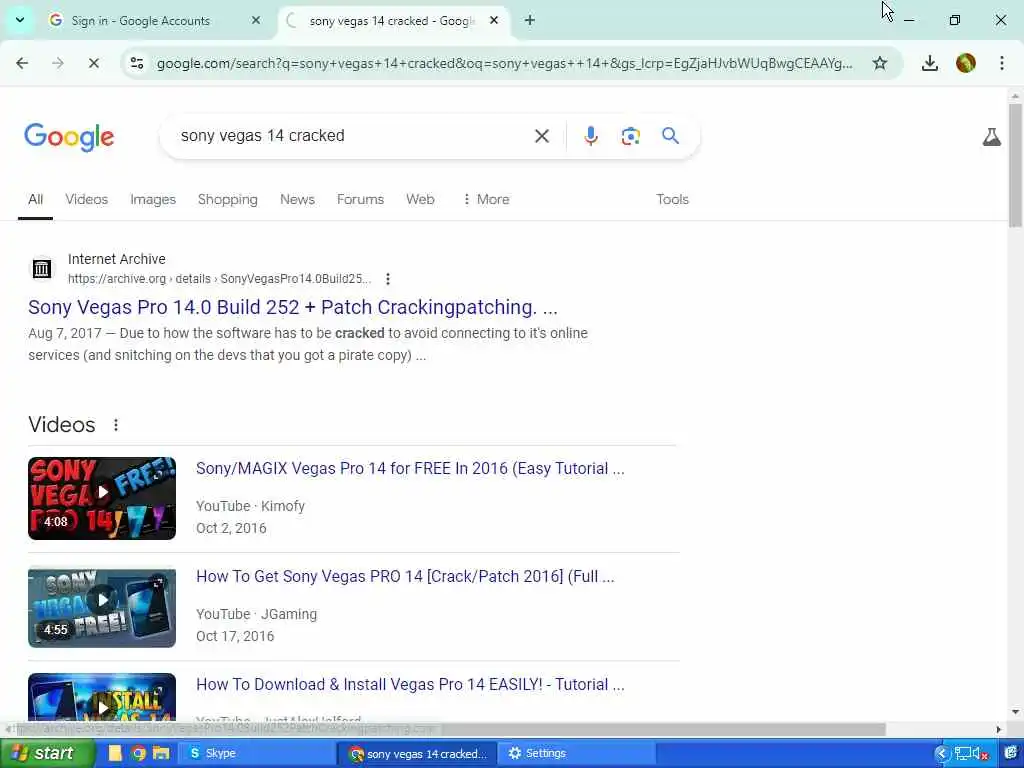Switch to Videos results tab

tap(86, 199)
